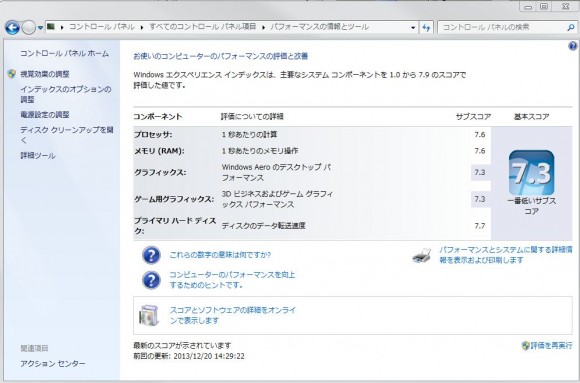
Task: Expand the breadcrumb arrow after すべてのコントロール パネル項目
Action: click(x=263, y=27)
